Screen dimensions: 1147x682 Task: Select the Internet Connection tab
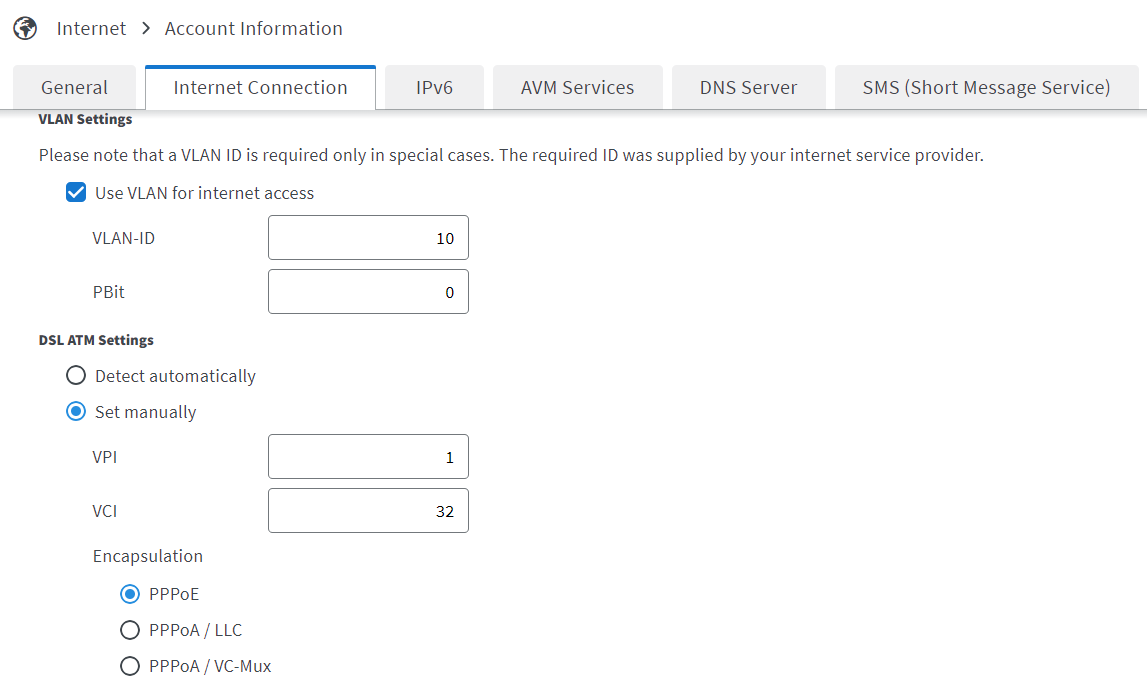click(260, 88)
